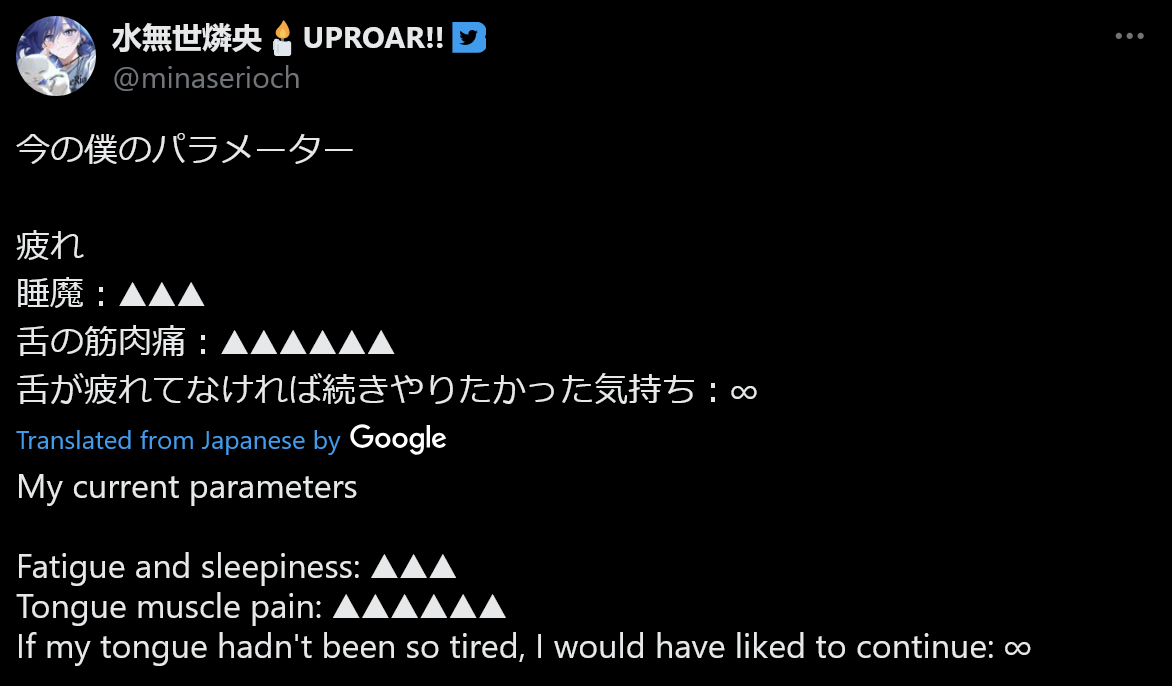
Task: Open the three-dot more options menu
Action: pos(1129,36)
